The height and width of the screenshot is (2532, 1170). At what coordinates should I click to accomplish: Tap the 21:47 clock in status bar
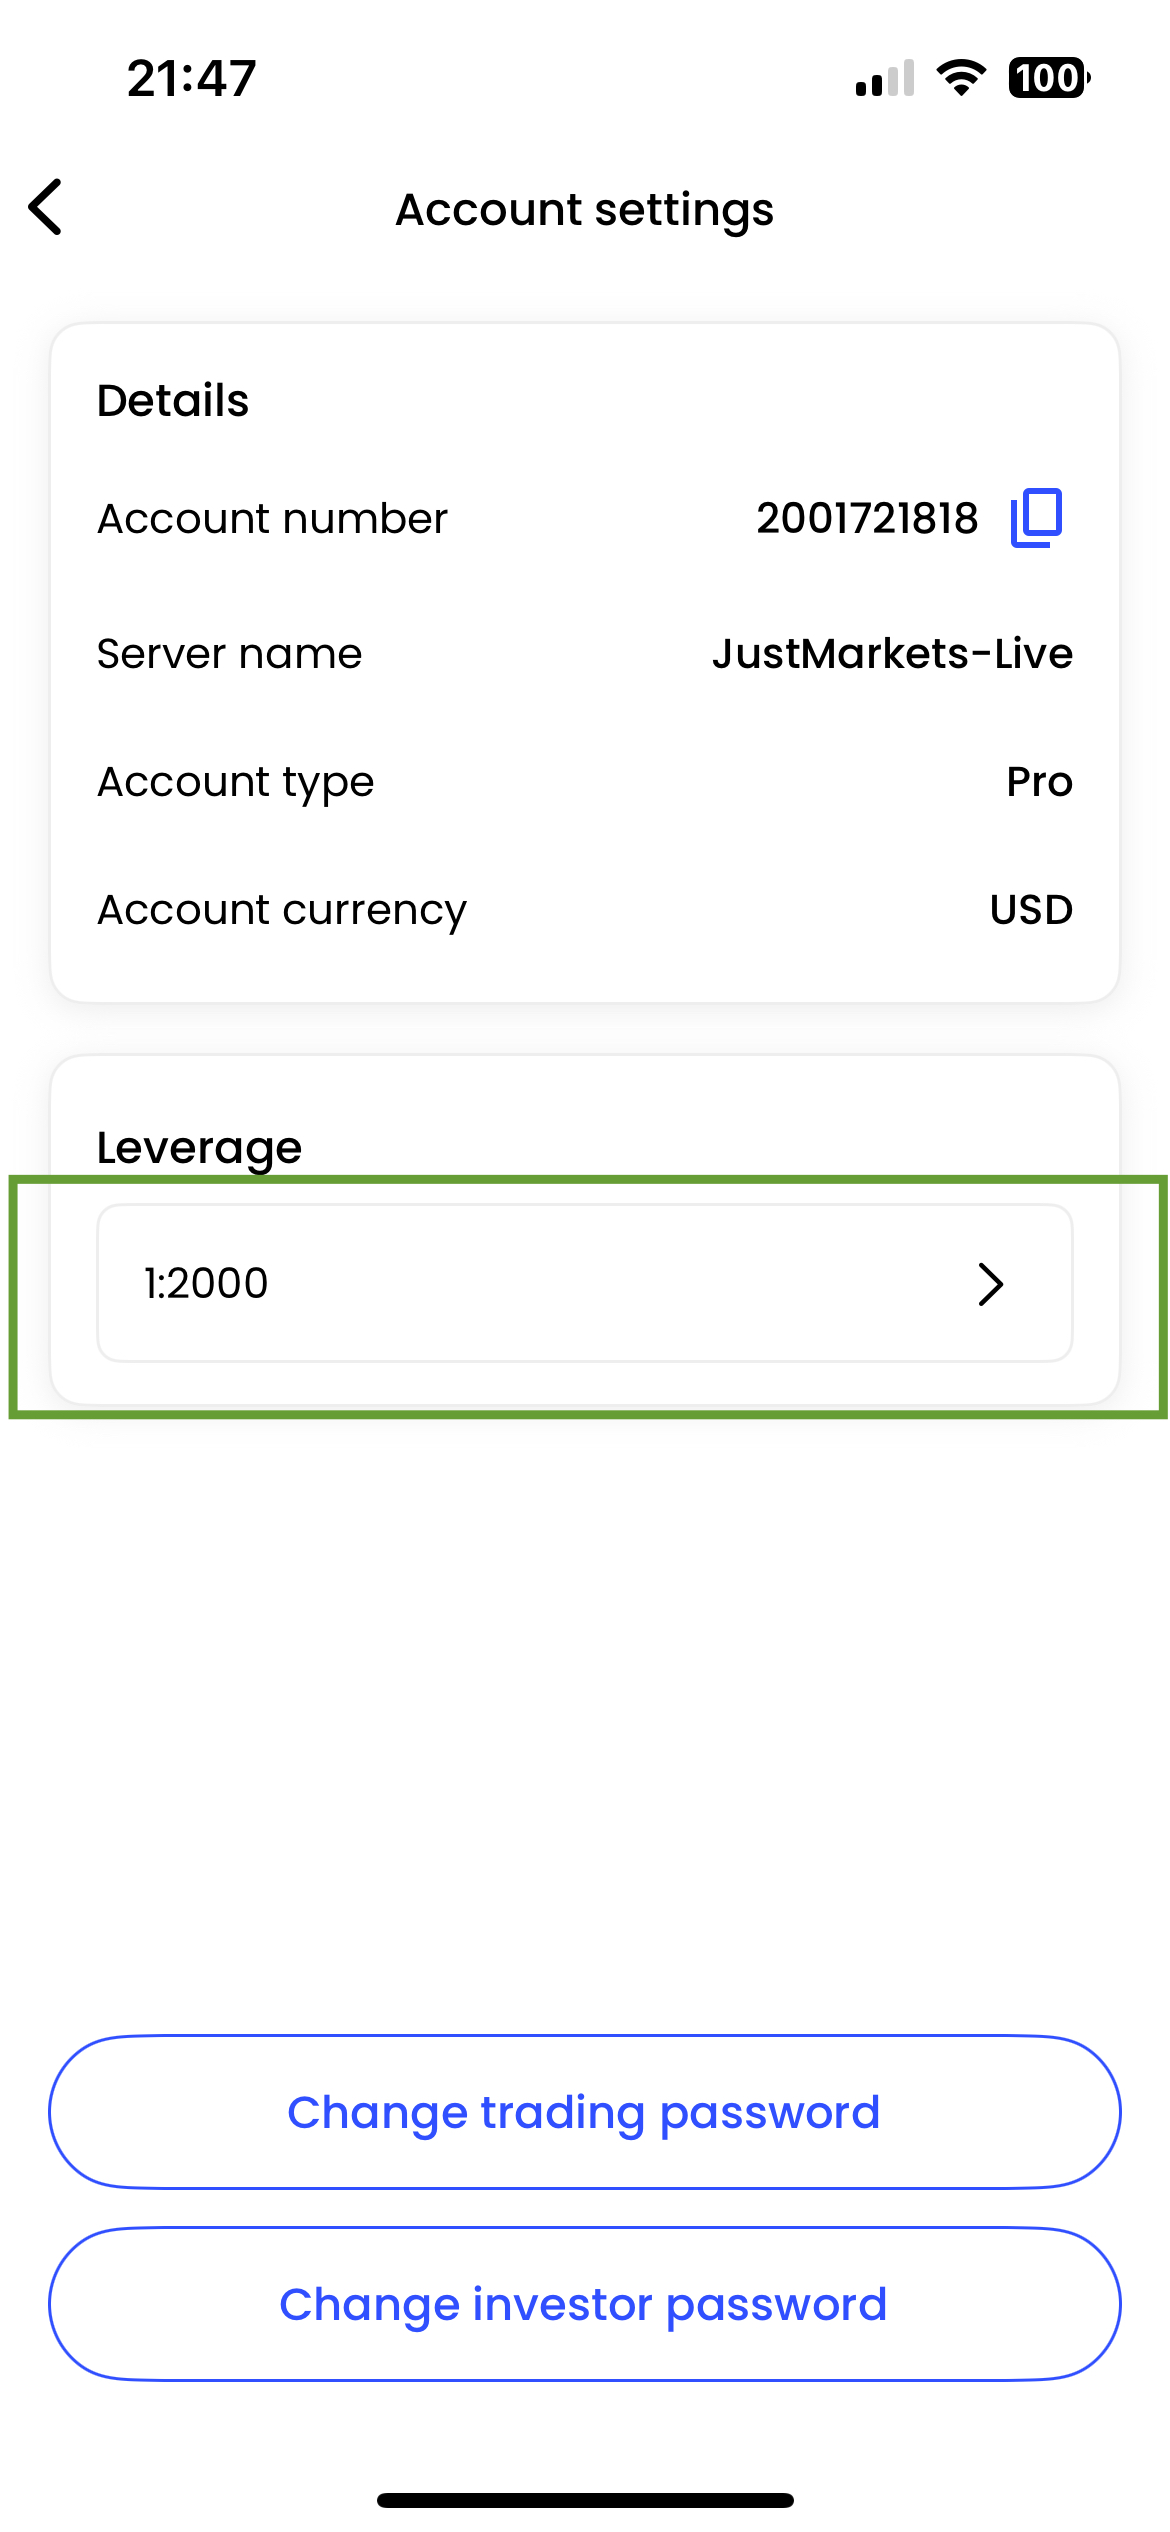tap(192, 78)
